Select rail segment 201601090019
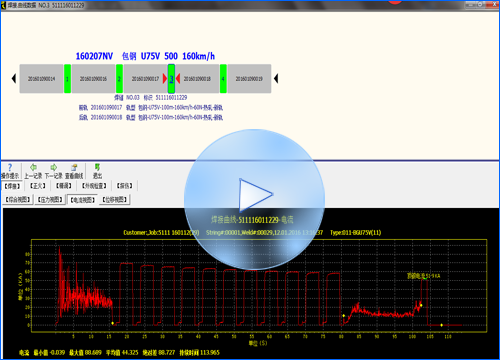Viewport: 500px width, 360px height. tap(249, 79)
